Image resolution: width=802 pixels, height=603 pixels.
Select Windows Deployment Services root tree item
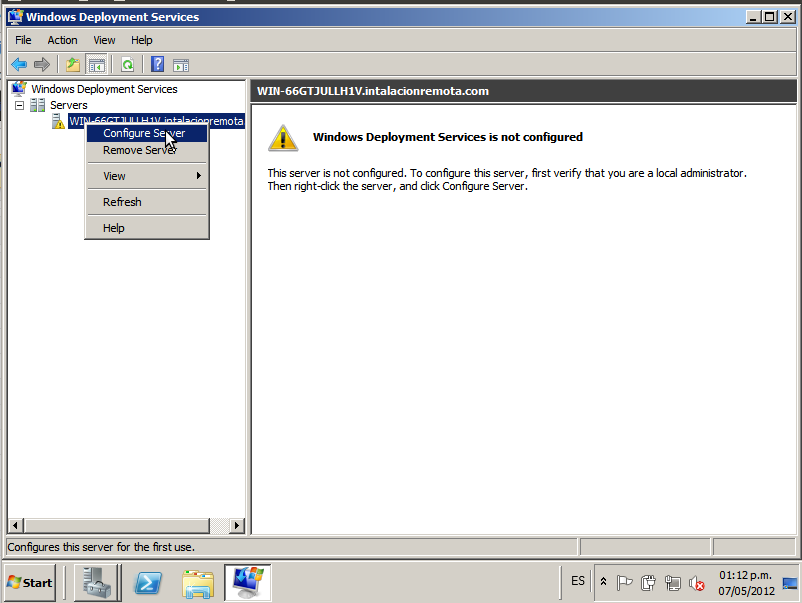click(x=104, y=89)
